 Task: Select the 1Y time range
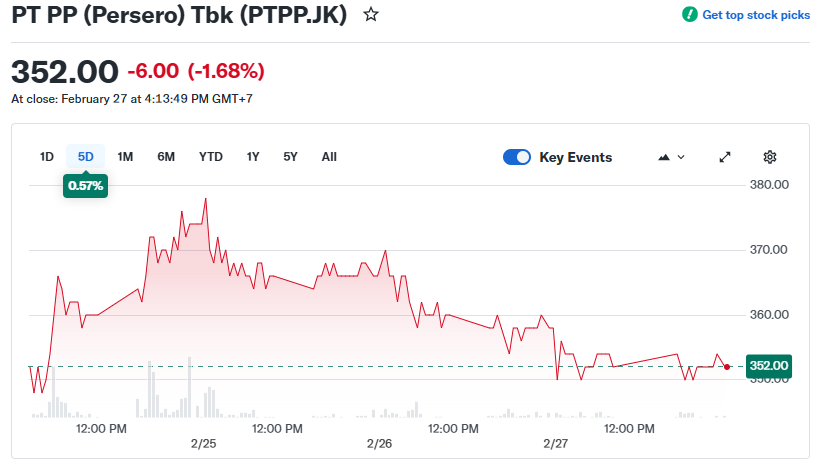coord(253,157)
